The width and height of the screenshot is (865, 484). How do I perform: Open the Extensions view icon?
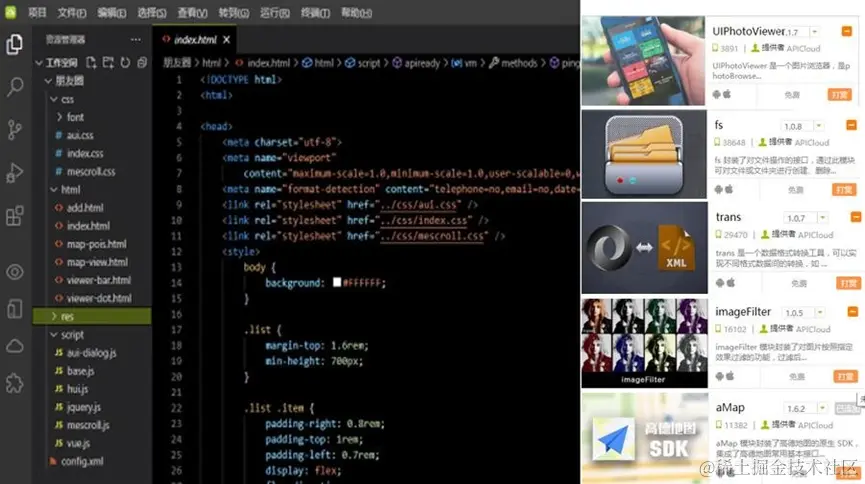point(14,216)
